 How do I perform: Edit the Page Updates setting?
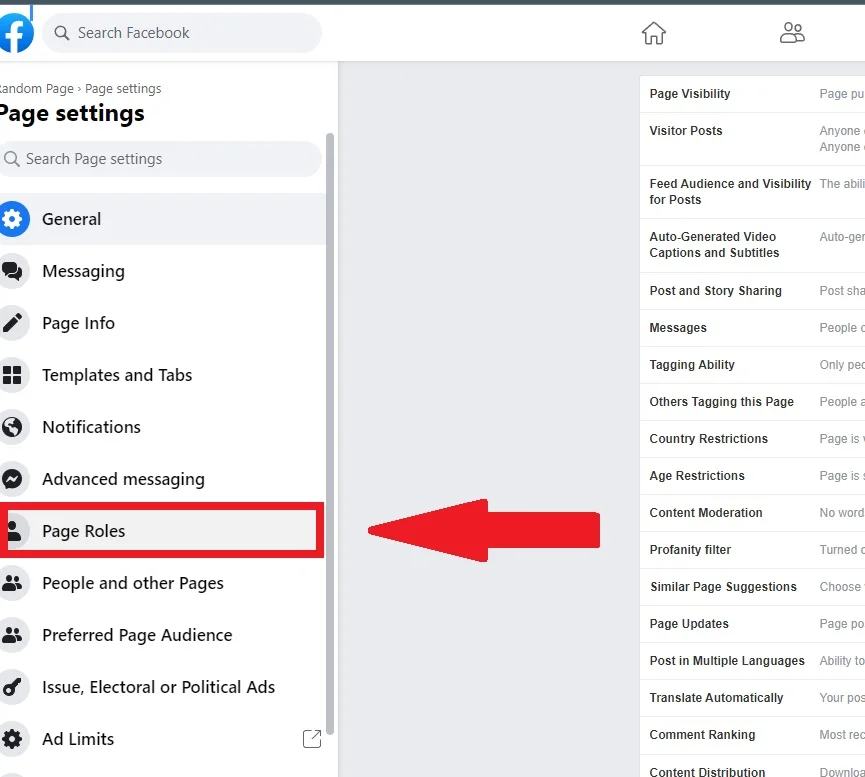coord(752,624)
